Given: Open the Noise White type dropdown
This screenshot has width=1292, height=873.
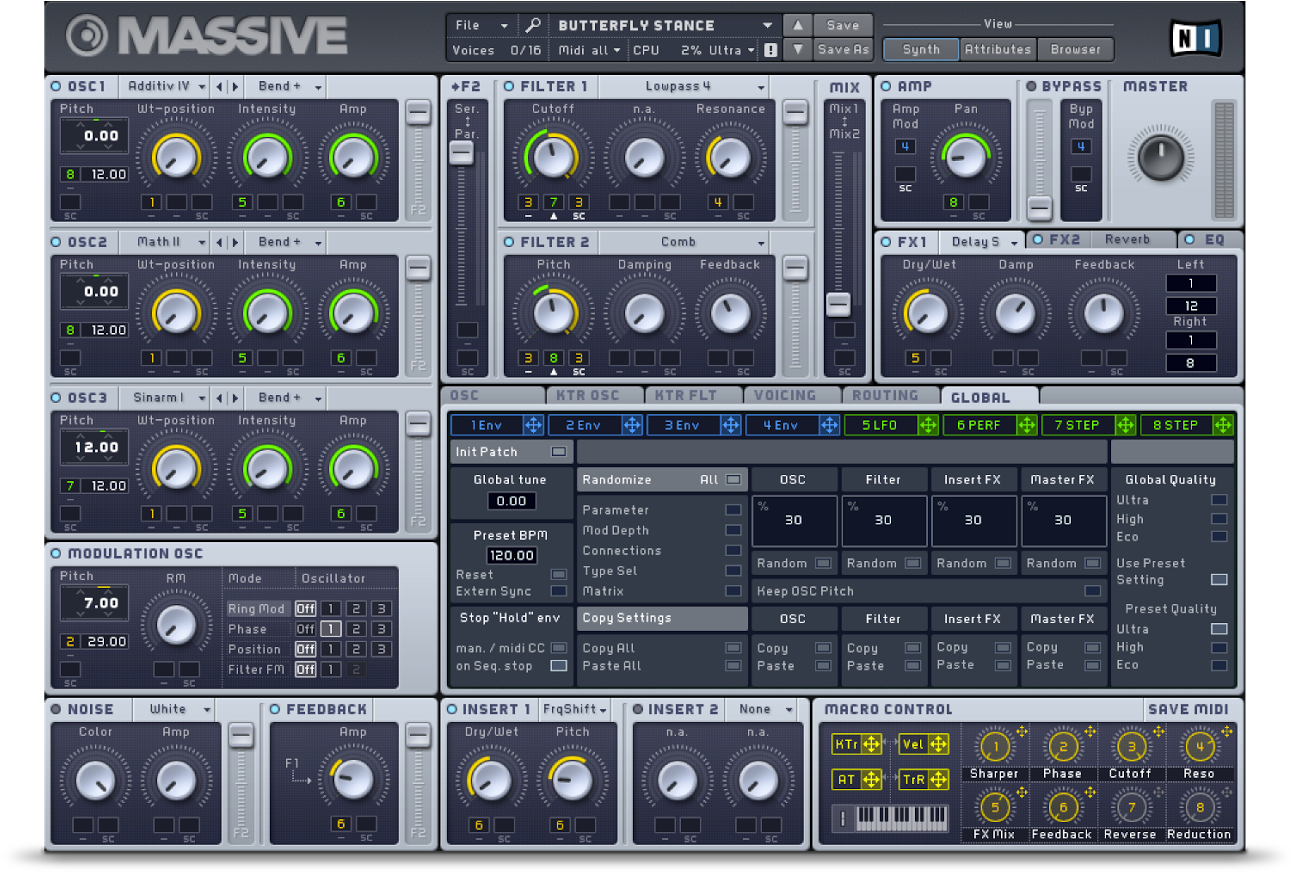Looking at the screenshot, I should (176, 709).
